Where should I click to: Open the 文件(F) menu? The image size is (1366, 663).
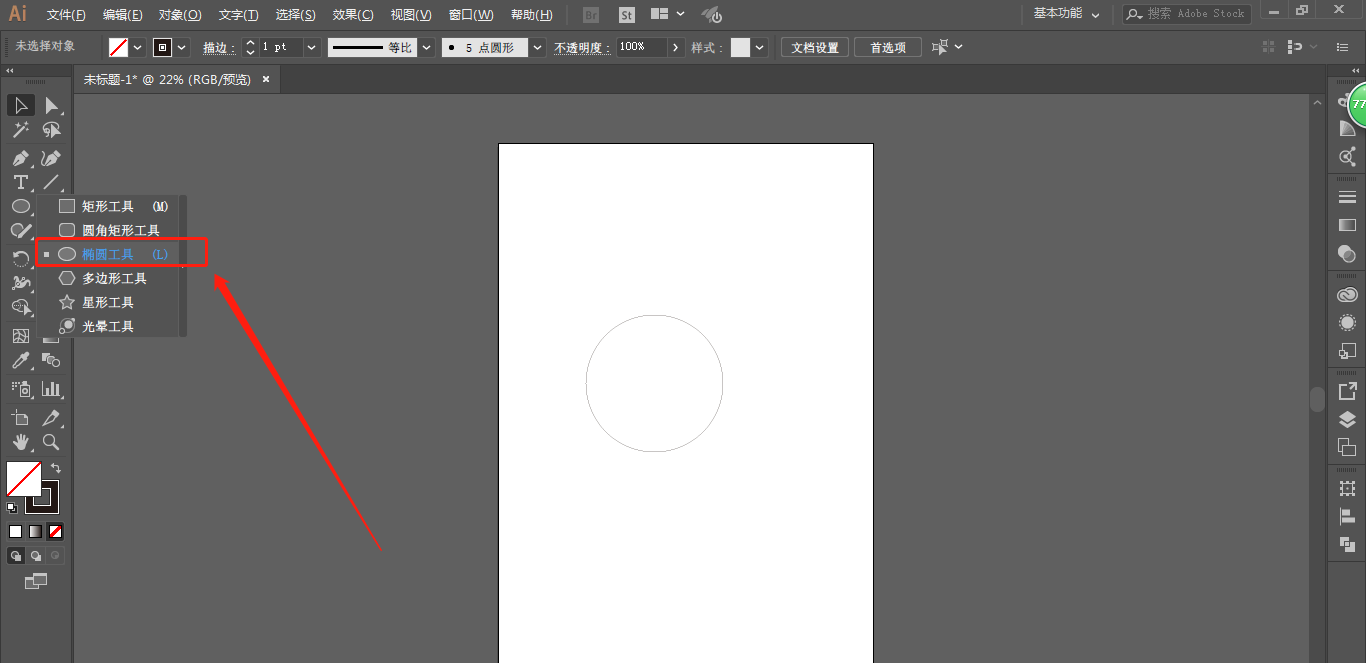coord(66,15)
